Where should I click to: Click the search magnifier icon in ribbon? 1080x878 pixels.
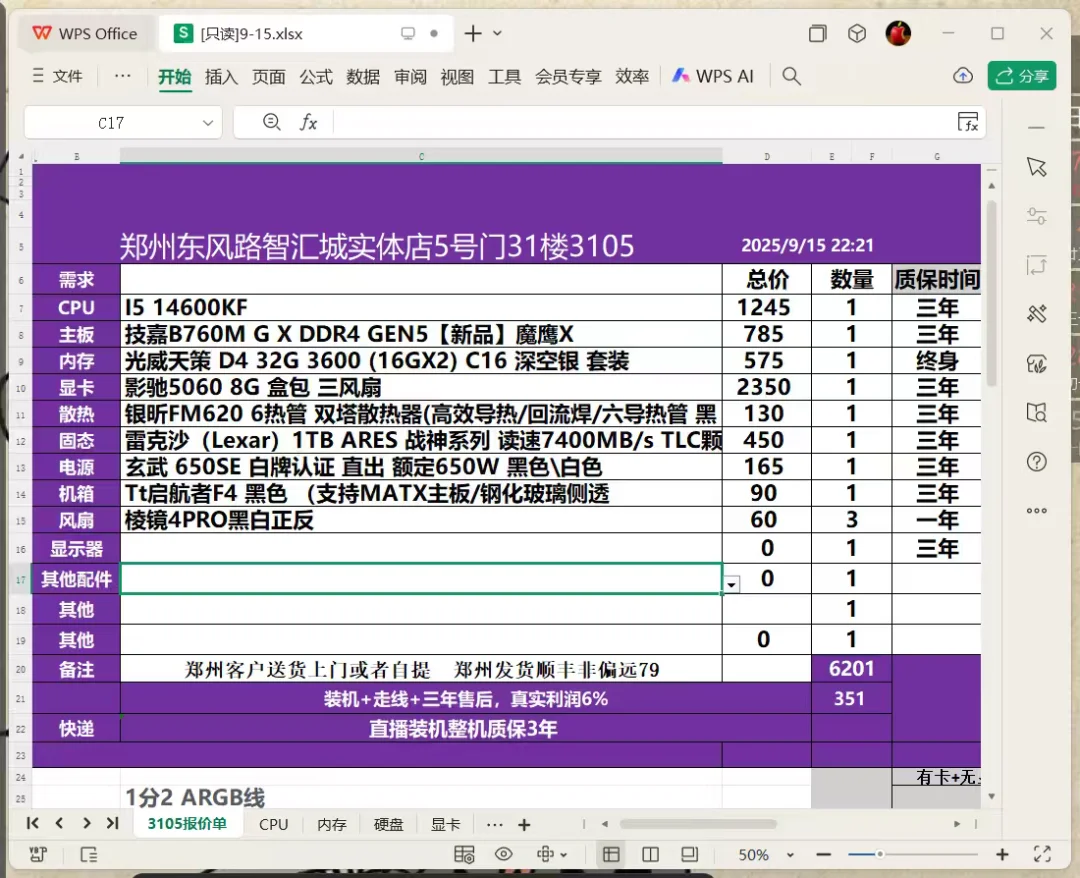coord(791,76)
